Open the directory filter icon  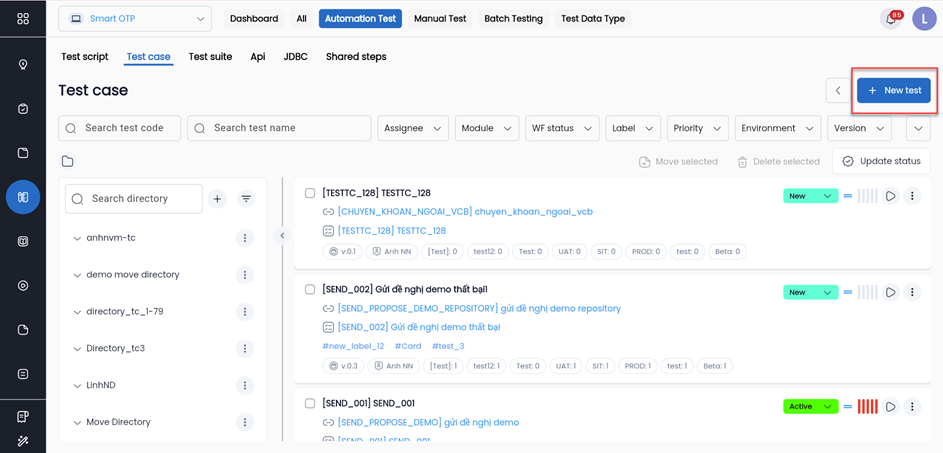246,199
